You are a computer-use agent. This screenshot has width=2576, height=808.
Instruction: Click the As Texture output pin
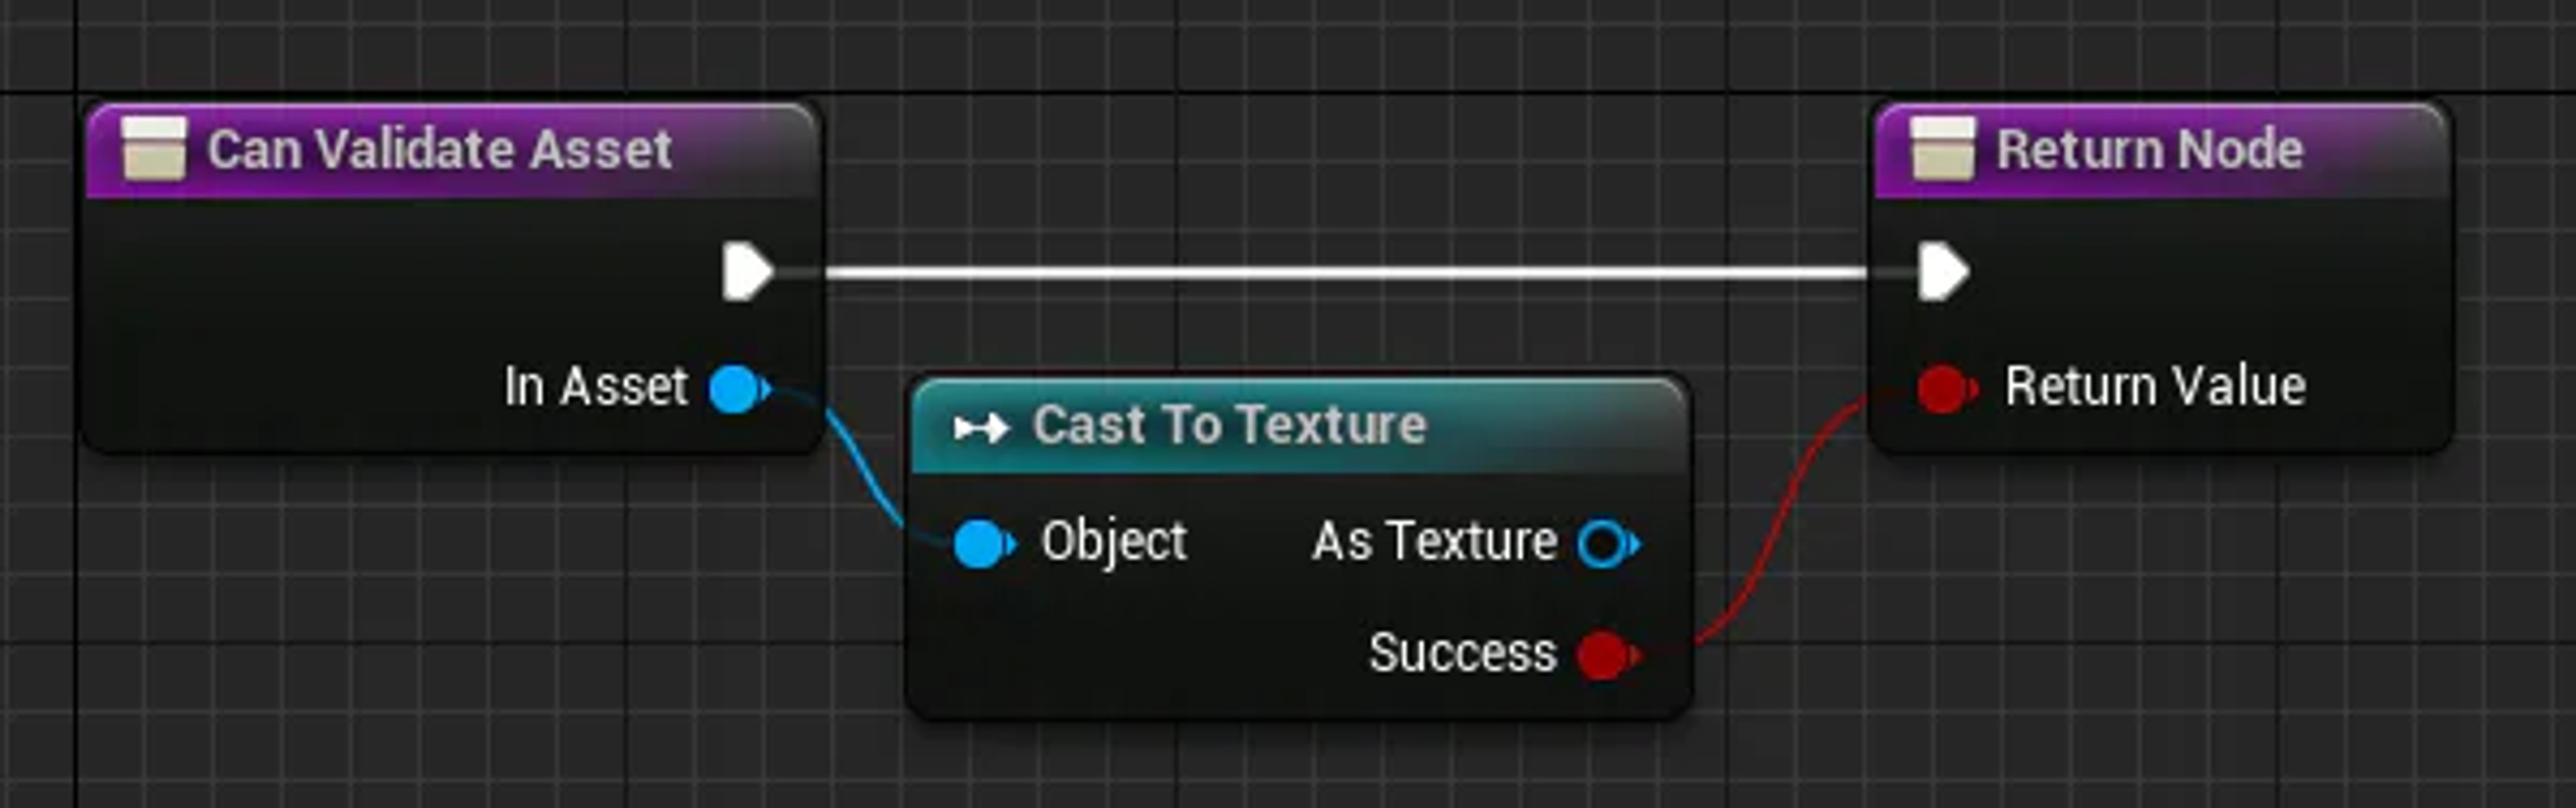pos(1601,541)
